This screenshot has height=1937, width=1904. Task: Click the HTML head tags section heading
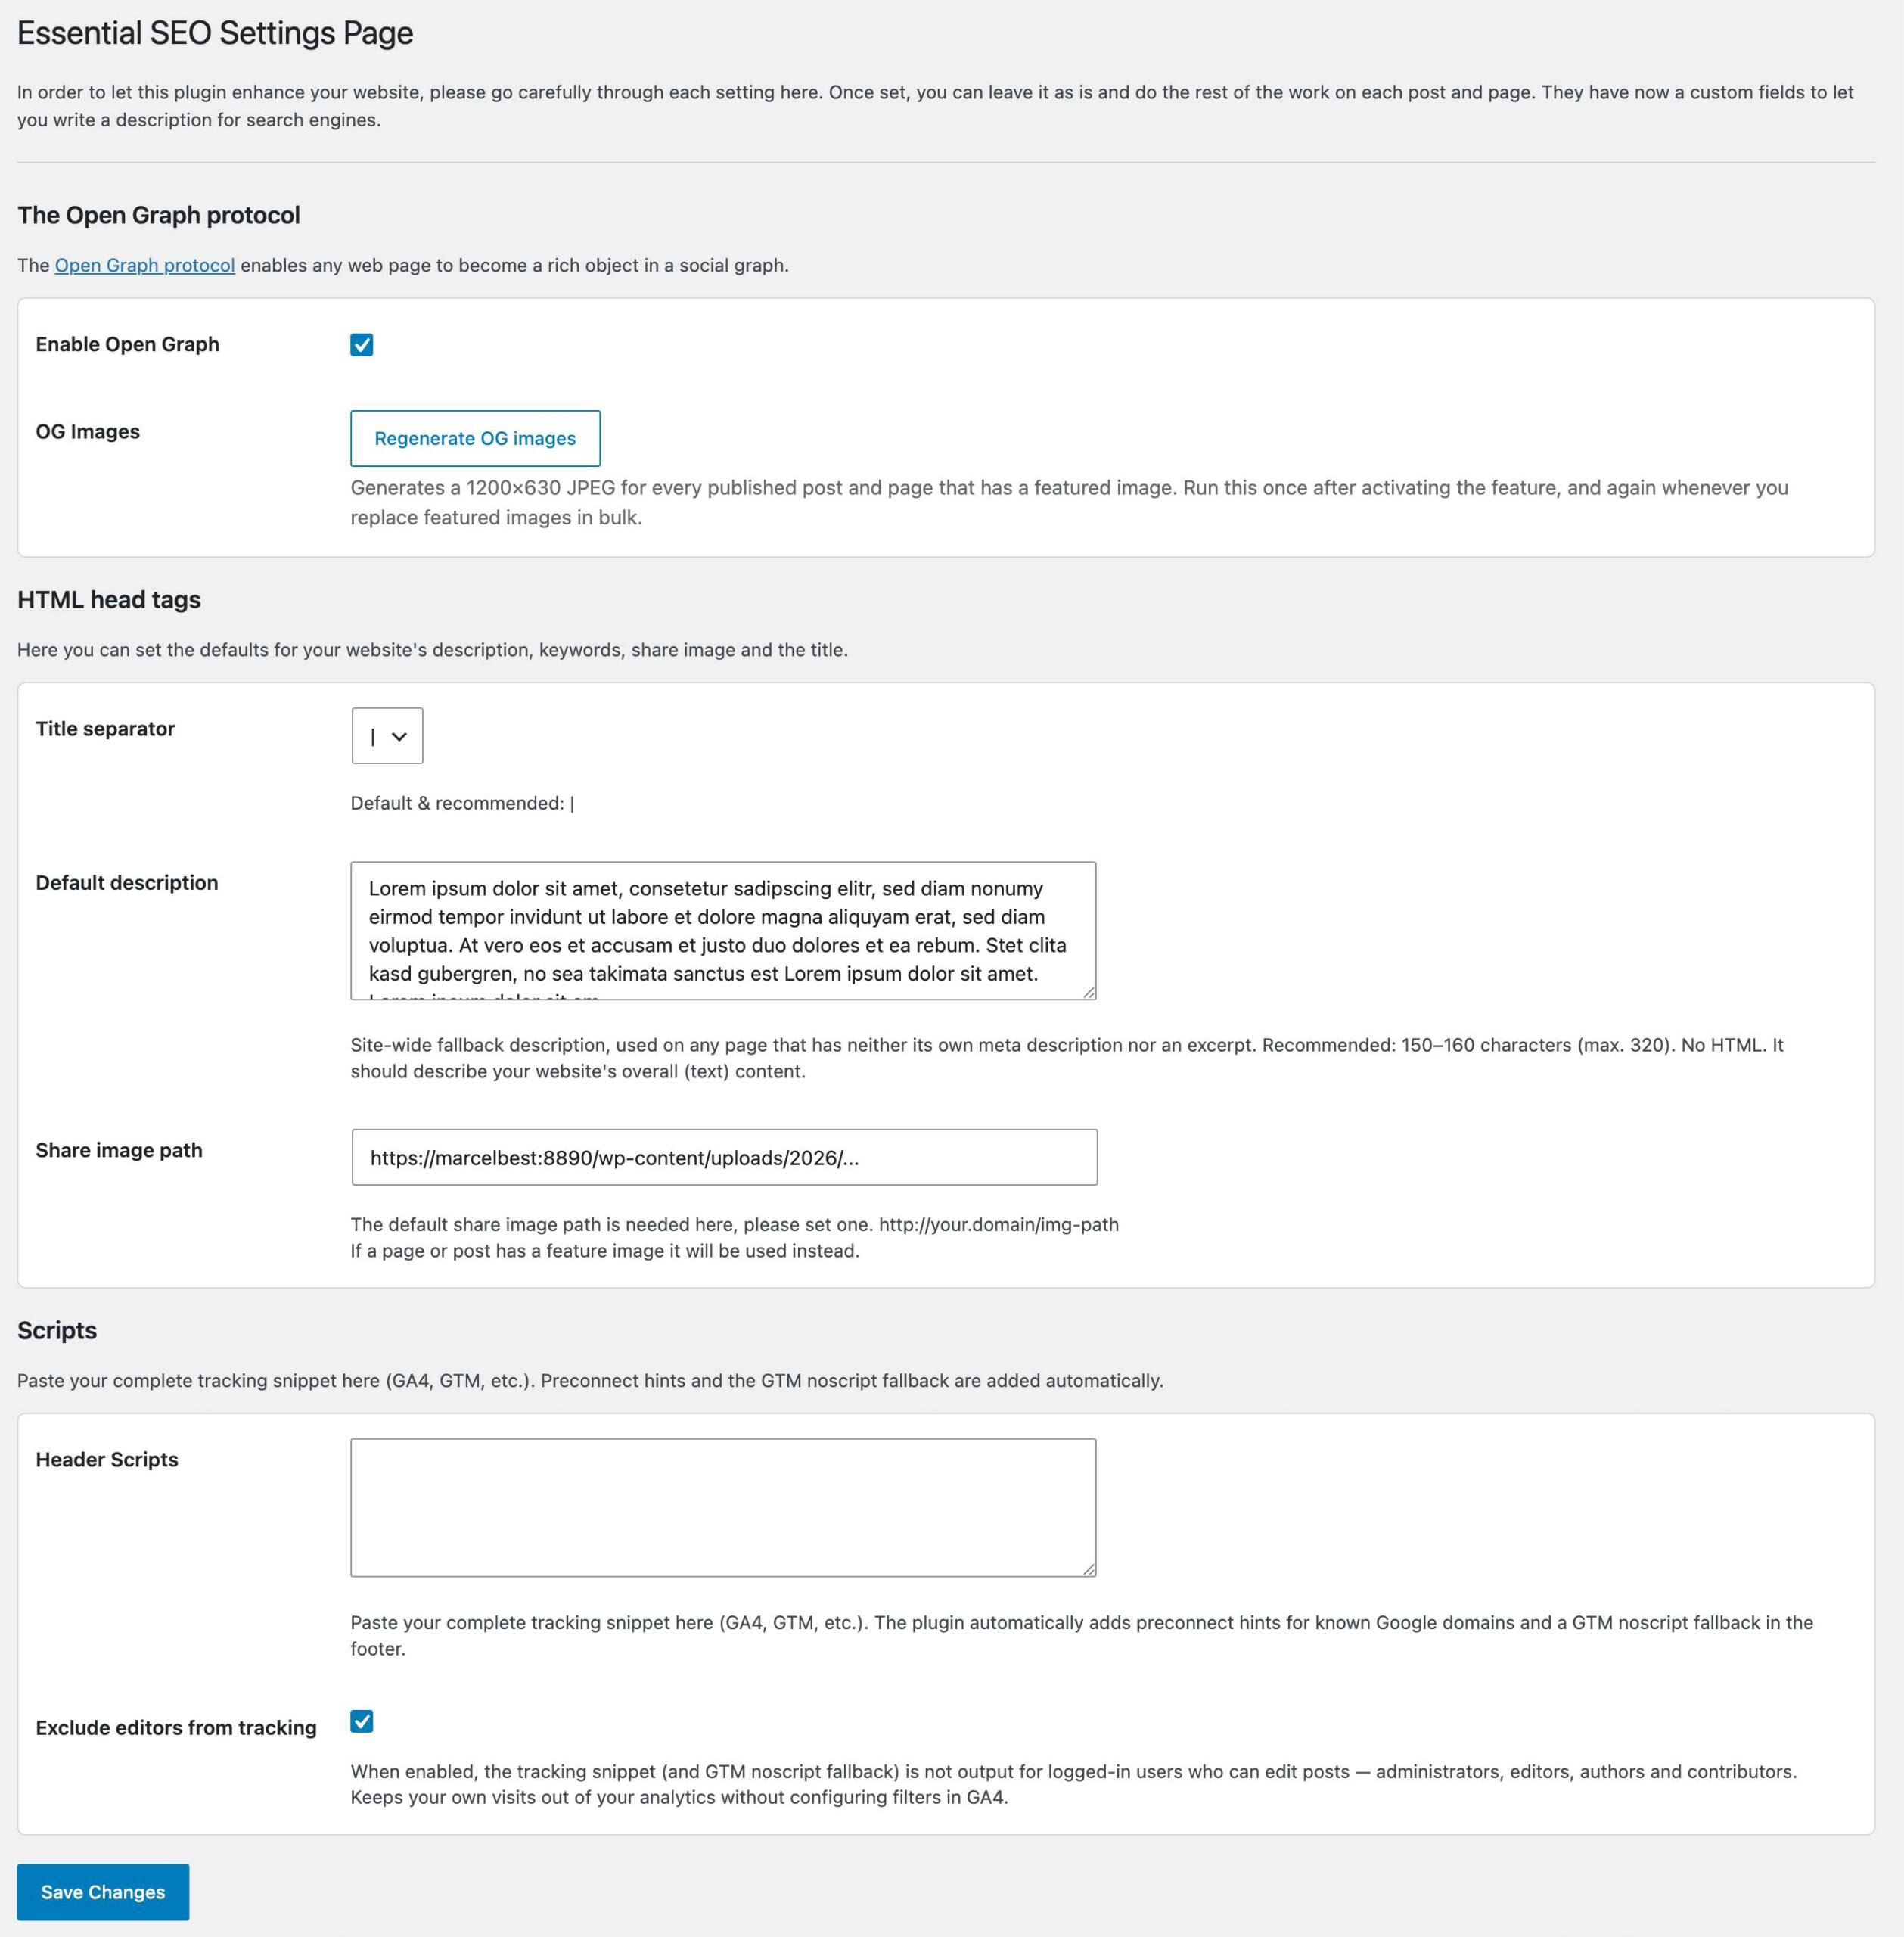pos(109,599)
